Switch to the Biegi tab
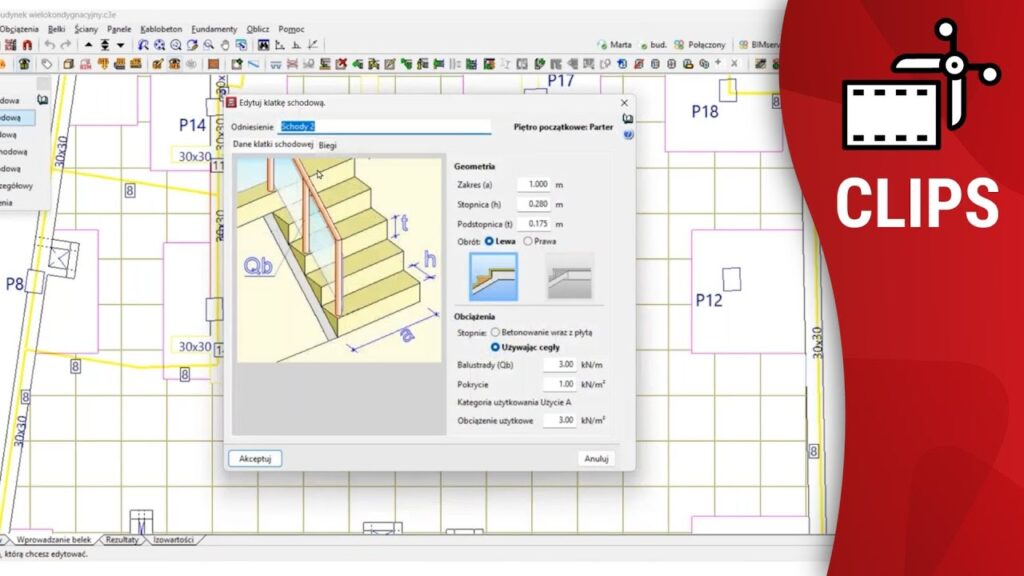The height and width of the screenshot is (576, 1024). [x=328, y=145]
